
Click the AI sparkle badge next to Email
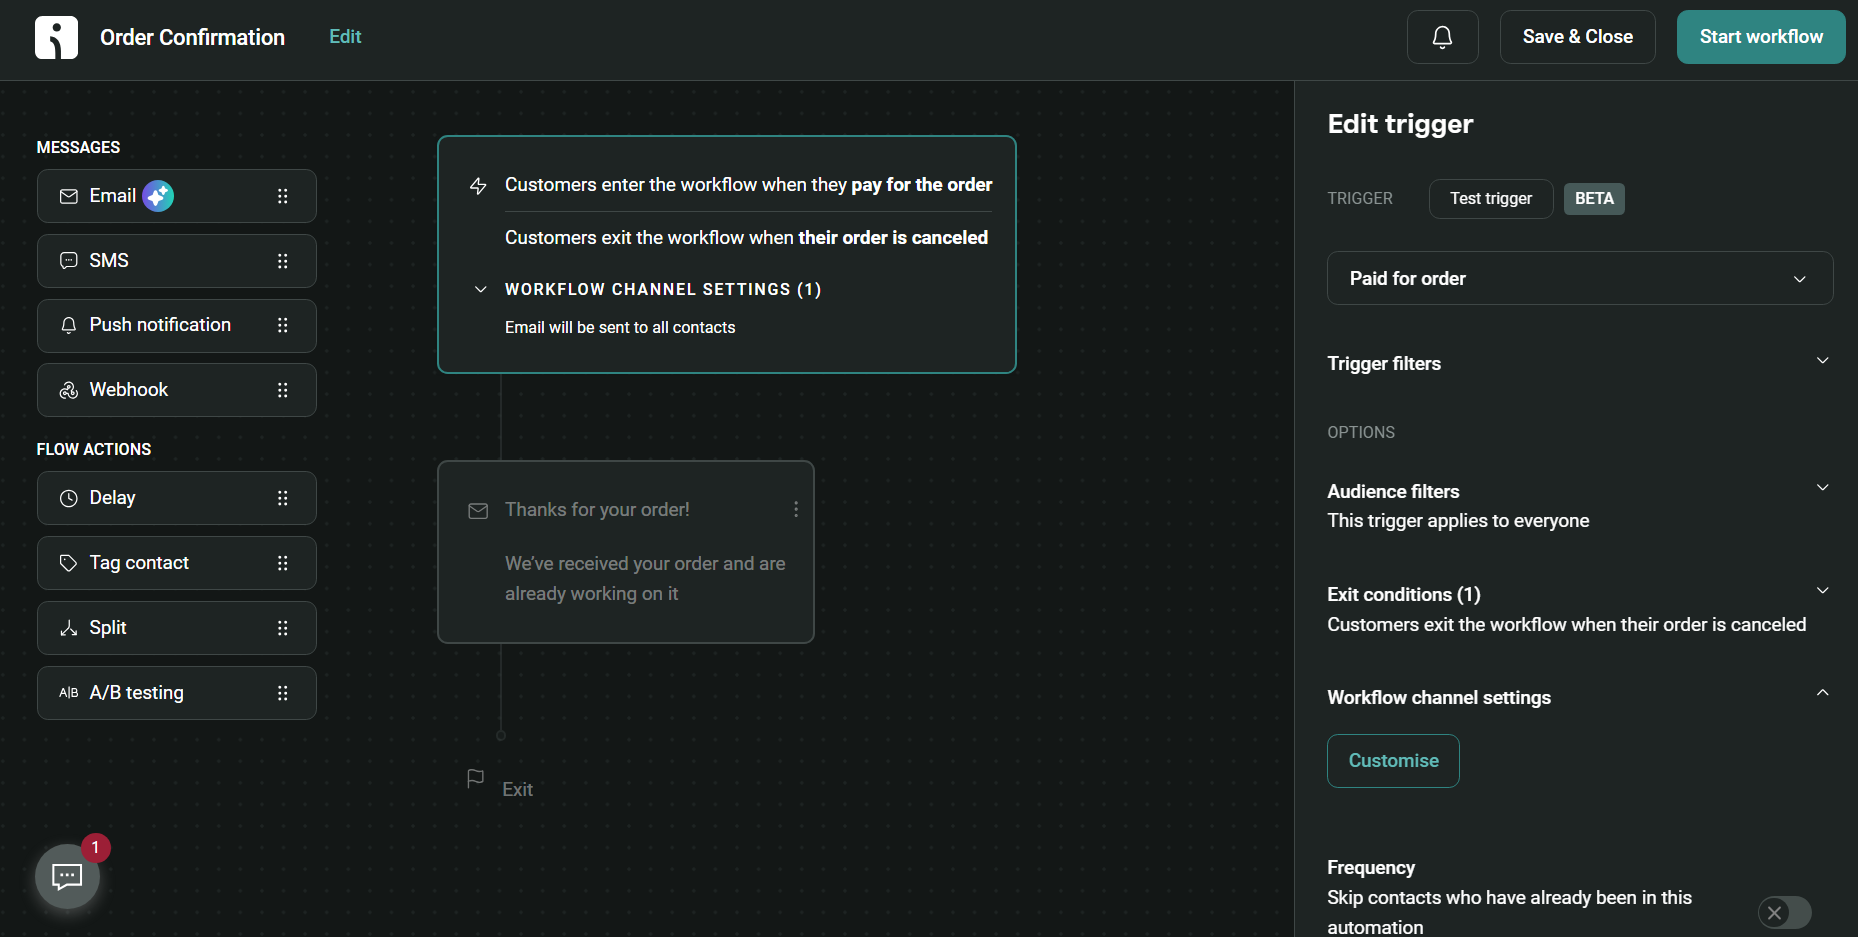(x=158, y=196)
